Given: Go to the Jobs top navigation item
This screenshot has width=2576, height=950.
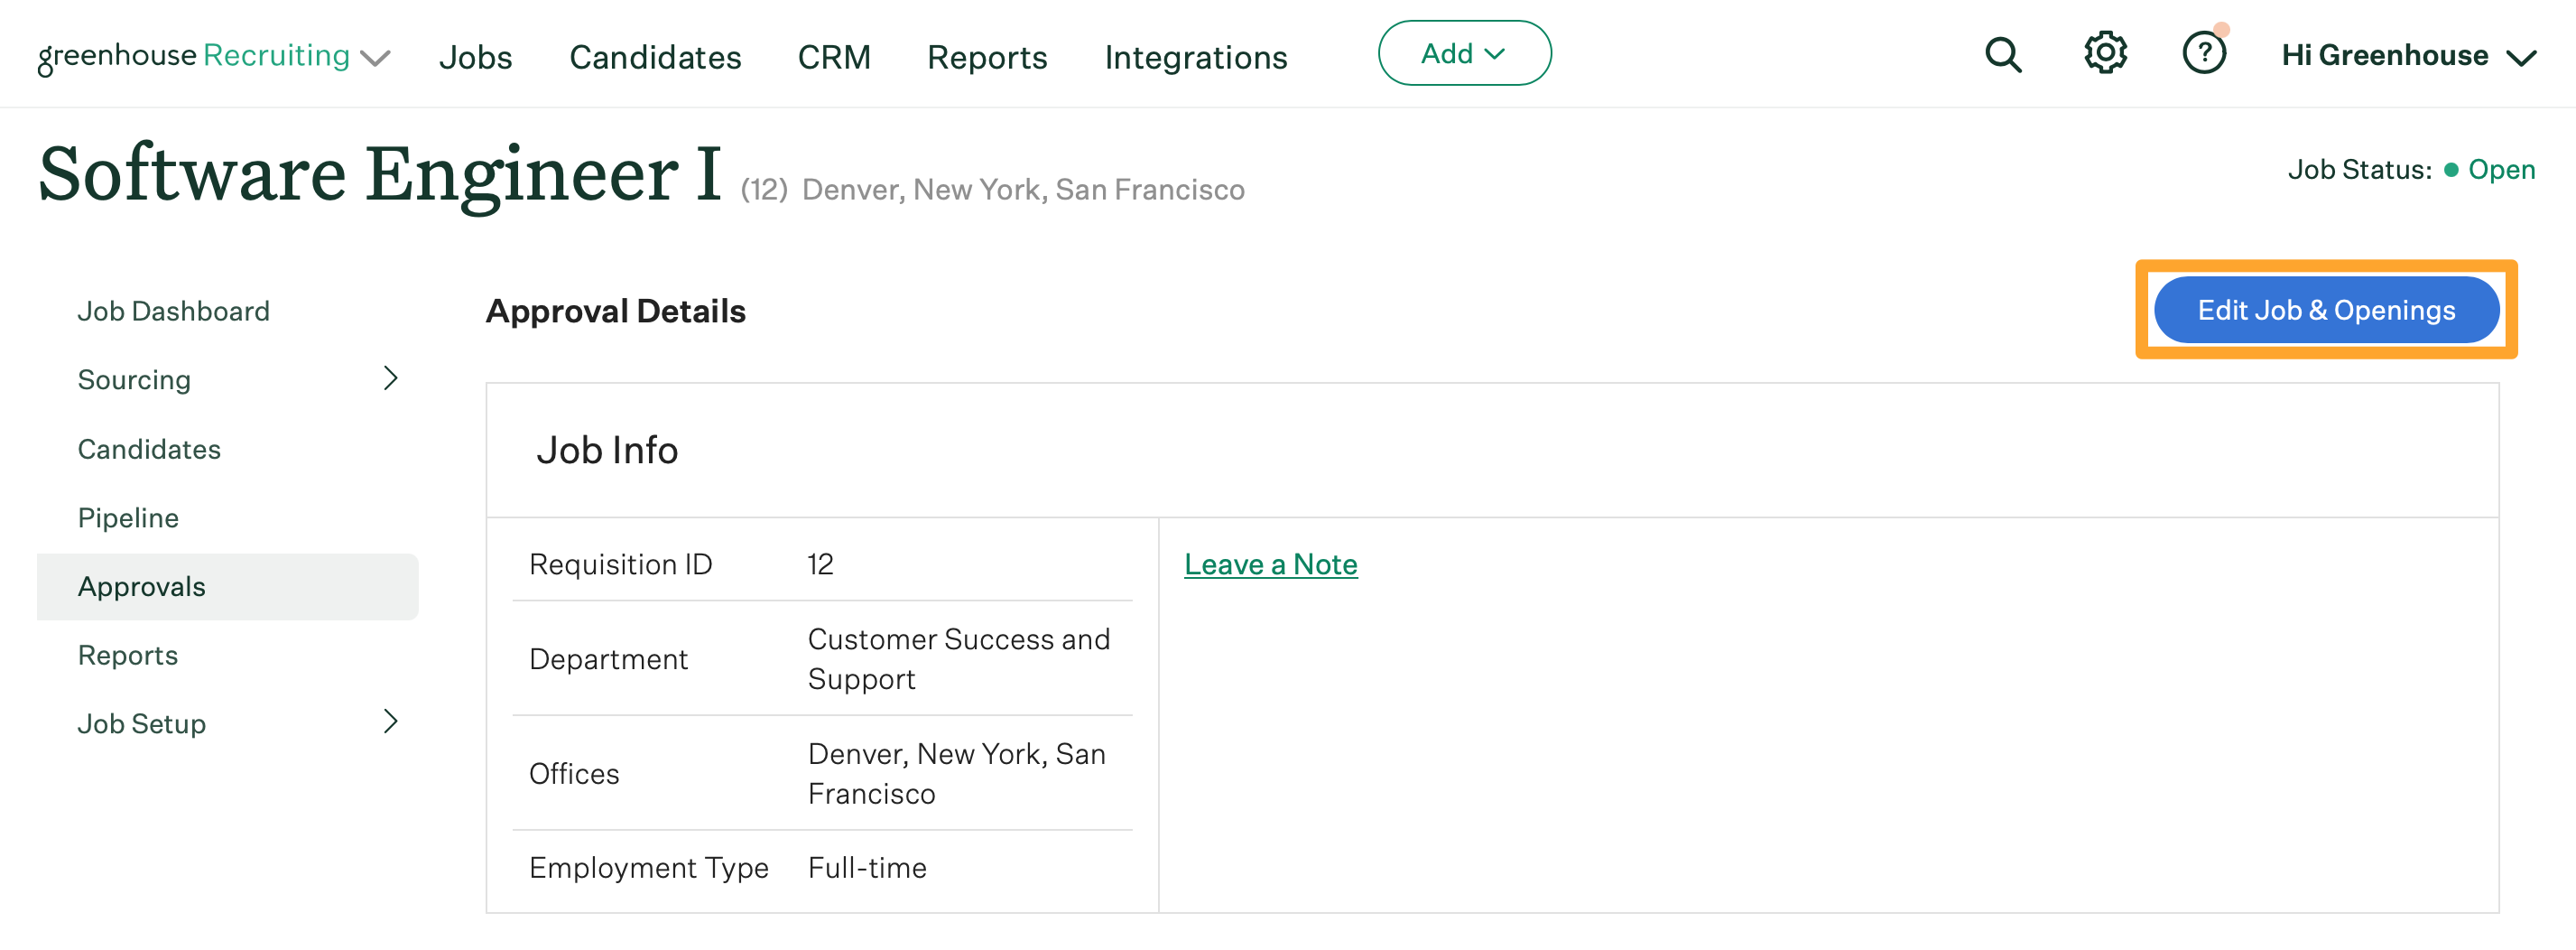Looking at the screenshot, I should (475, 57).
